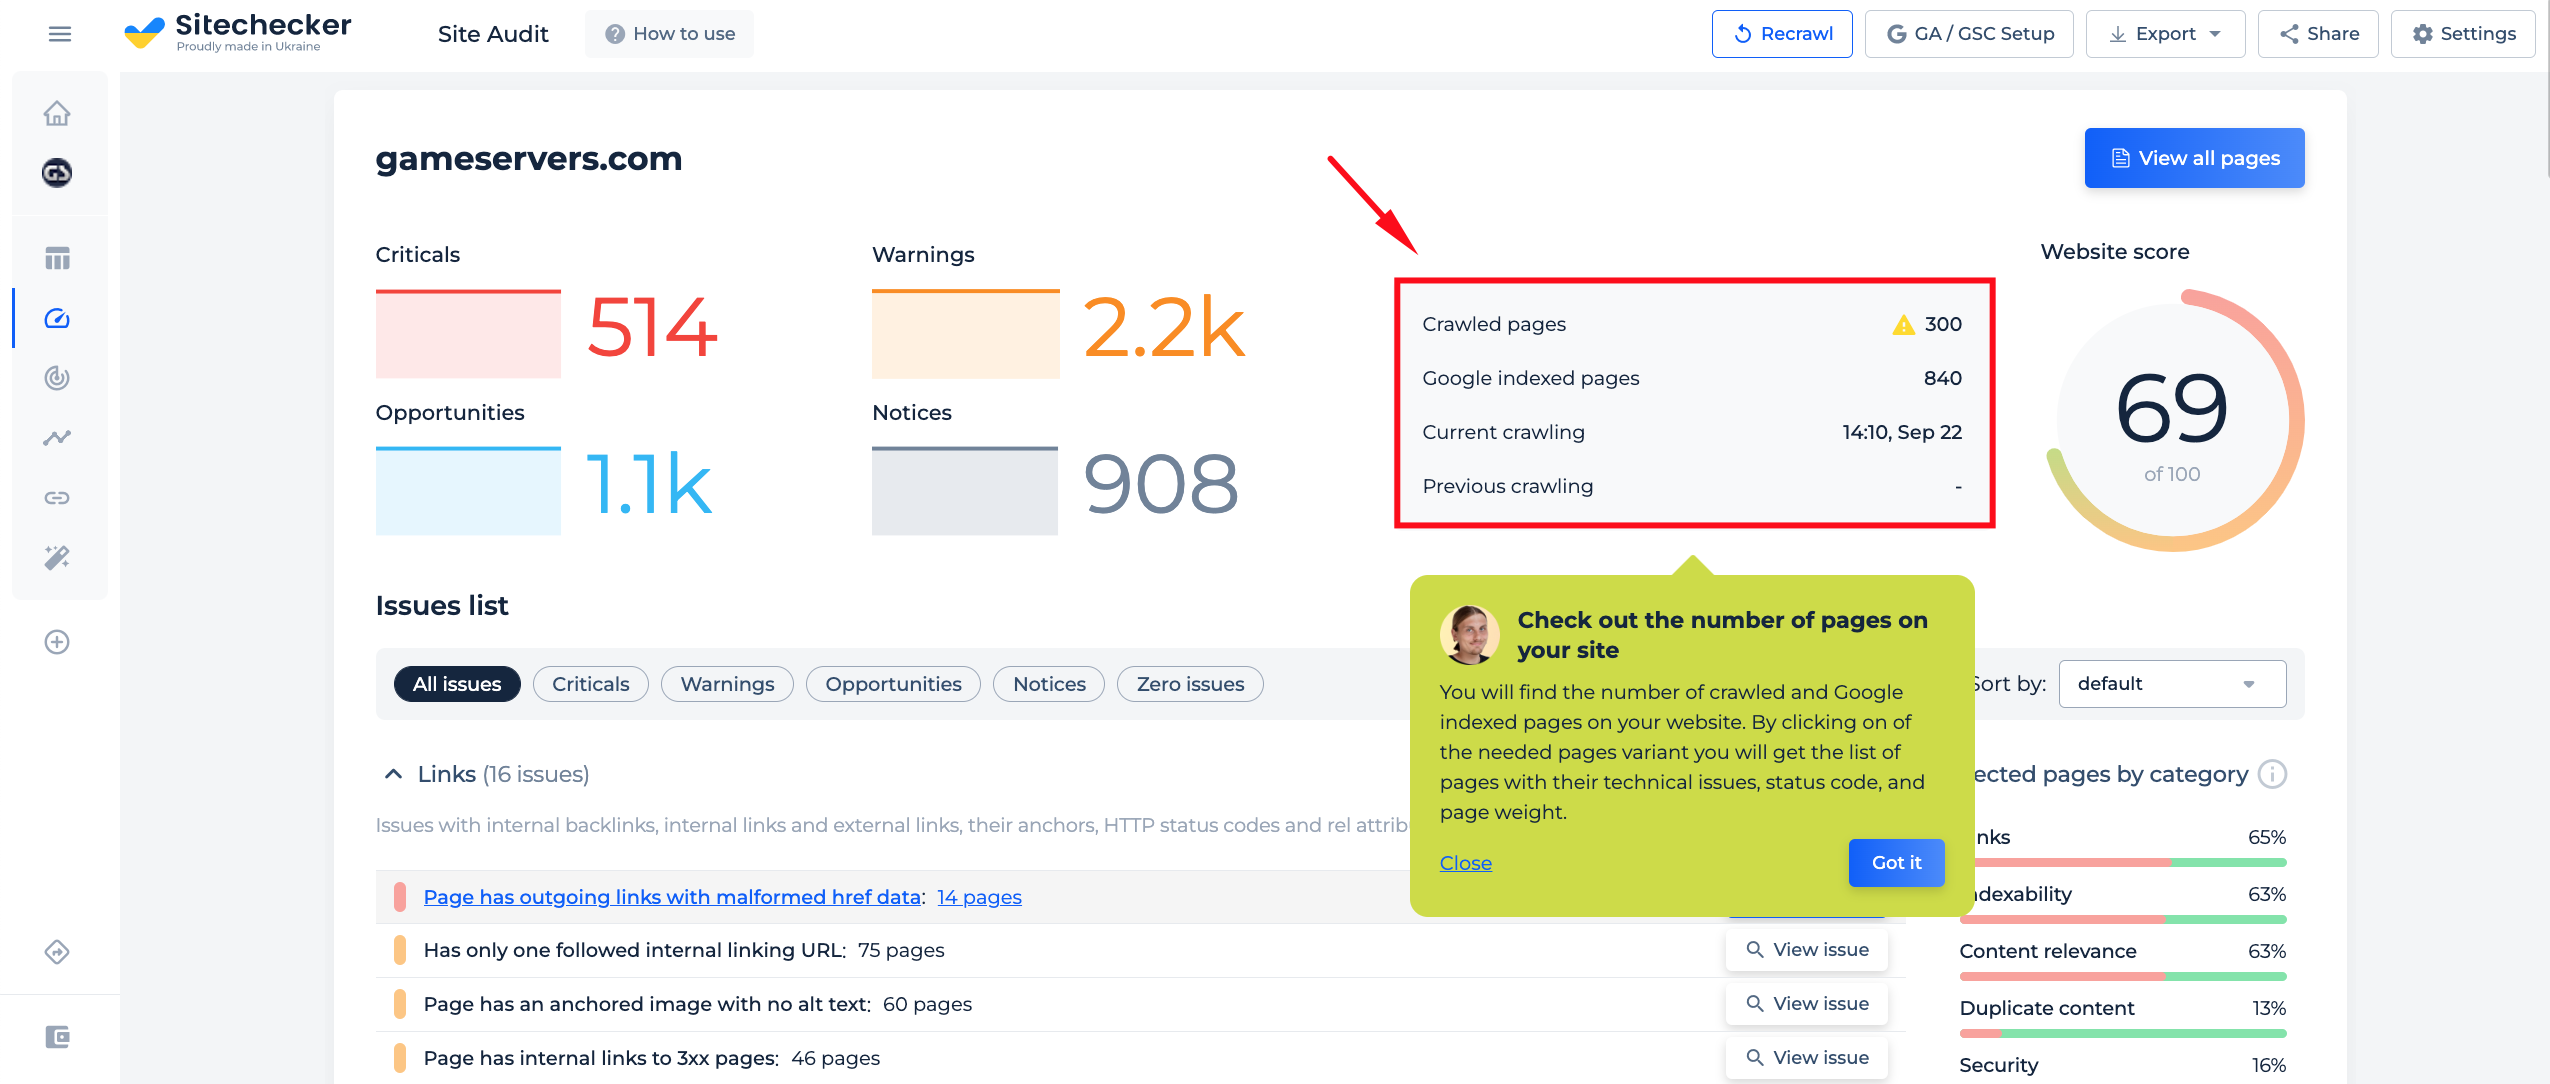
Task: Click the red Criticals color block
Action: [x=468, y=334]
